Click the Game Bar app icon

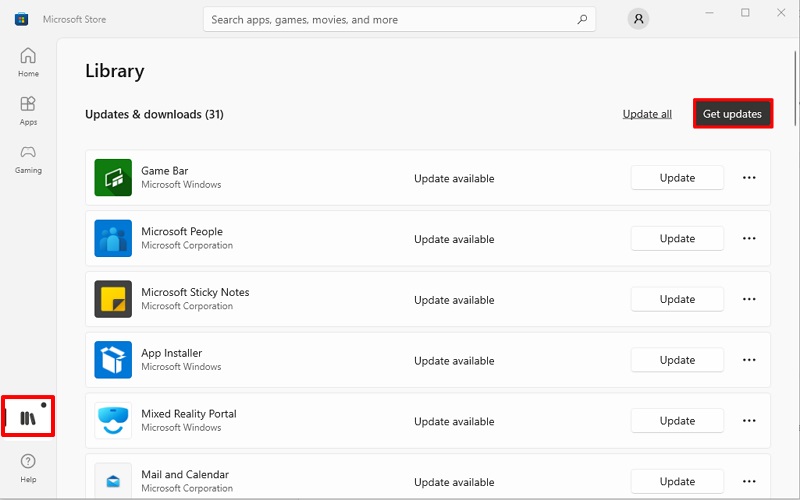(113, 178)
